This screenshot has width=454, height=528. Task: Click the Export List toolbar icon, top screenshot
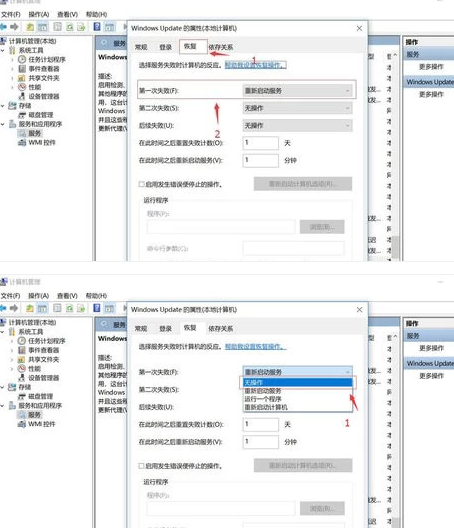(x=81, y=27)
